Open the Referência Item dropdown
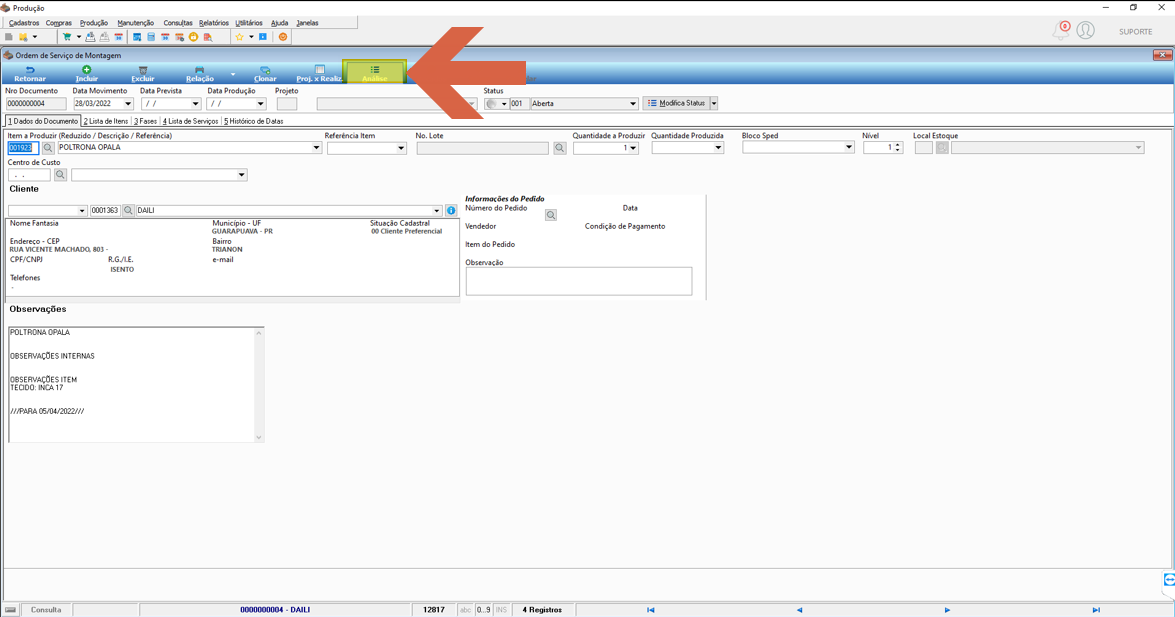Image resolution: width=1175 pixels, height=617 pixels. [401, 148]
